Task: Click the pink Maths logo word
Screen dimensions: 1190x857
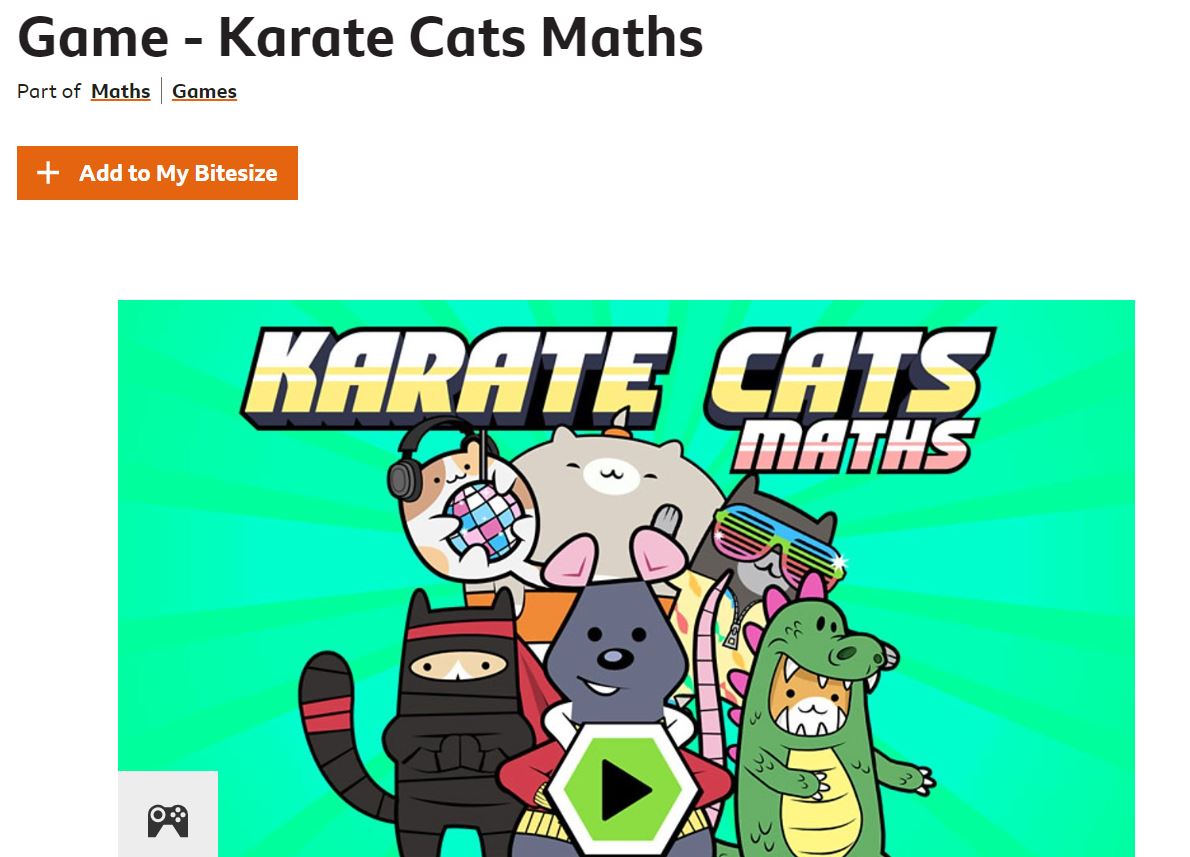Action: 852,445
